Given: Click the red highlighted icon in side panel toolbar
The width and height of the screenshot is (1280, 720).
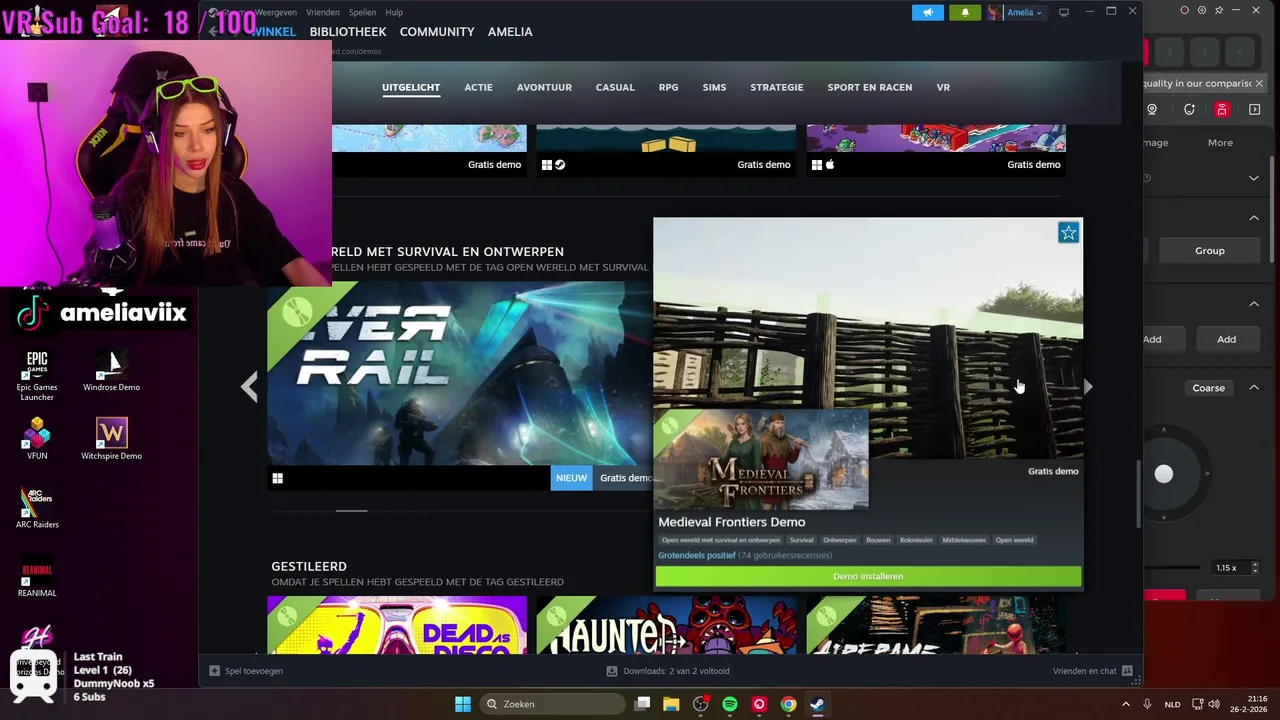Looking at the screenshot, I should (1222, 110).
